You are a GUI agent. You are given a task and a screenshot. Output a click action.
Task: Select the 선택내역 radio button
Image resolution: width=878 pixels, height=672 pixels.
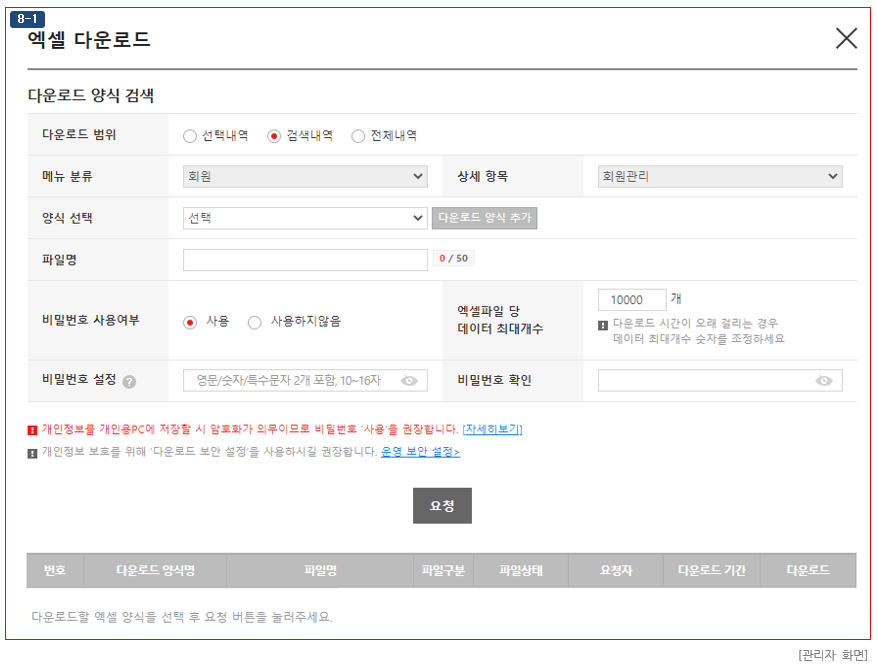coord(190,136)
